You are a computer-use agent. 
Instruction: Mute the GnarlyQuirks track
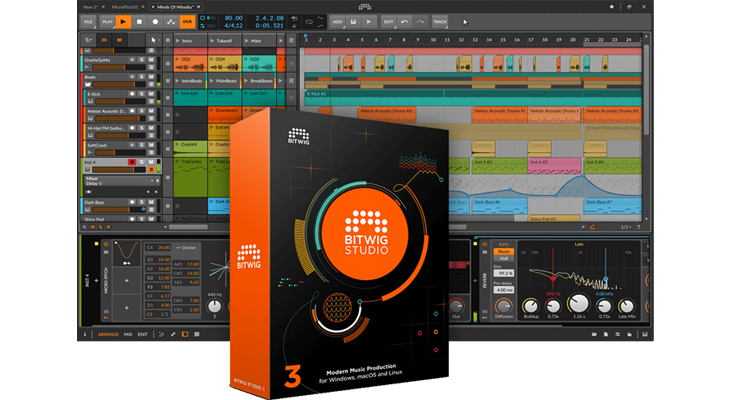tap(151, 60)
